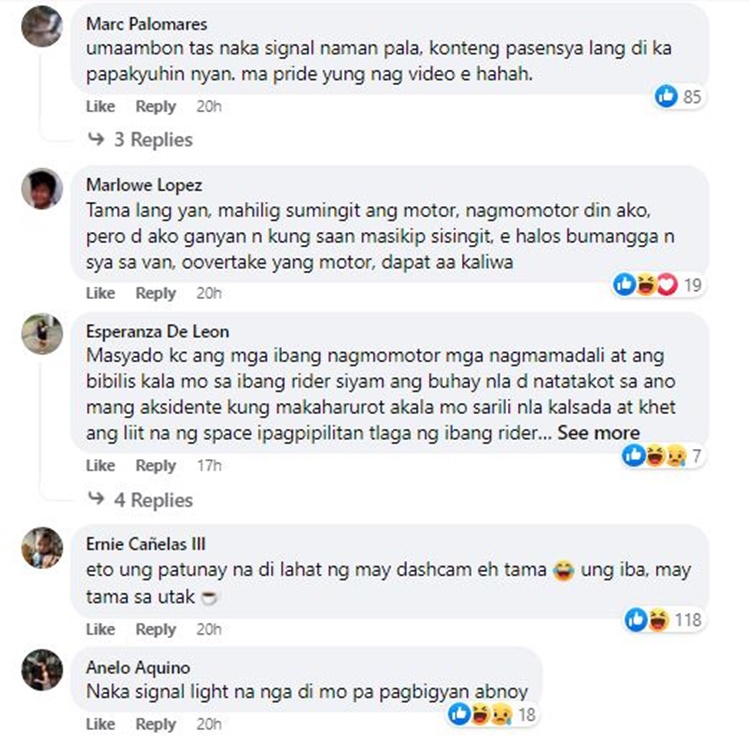Expand the 4 Replies thread
750x737 pixels.
[x=153, y=500]
